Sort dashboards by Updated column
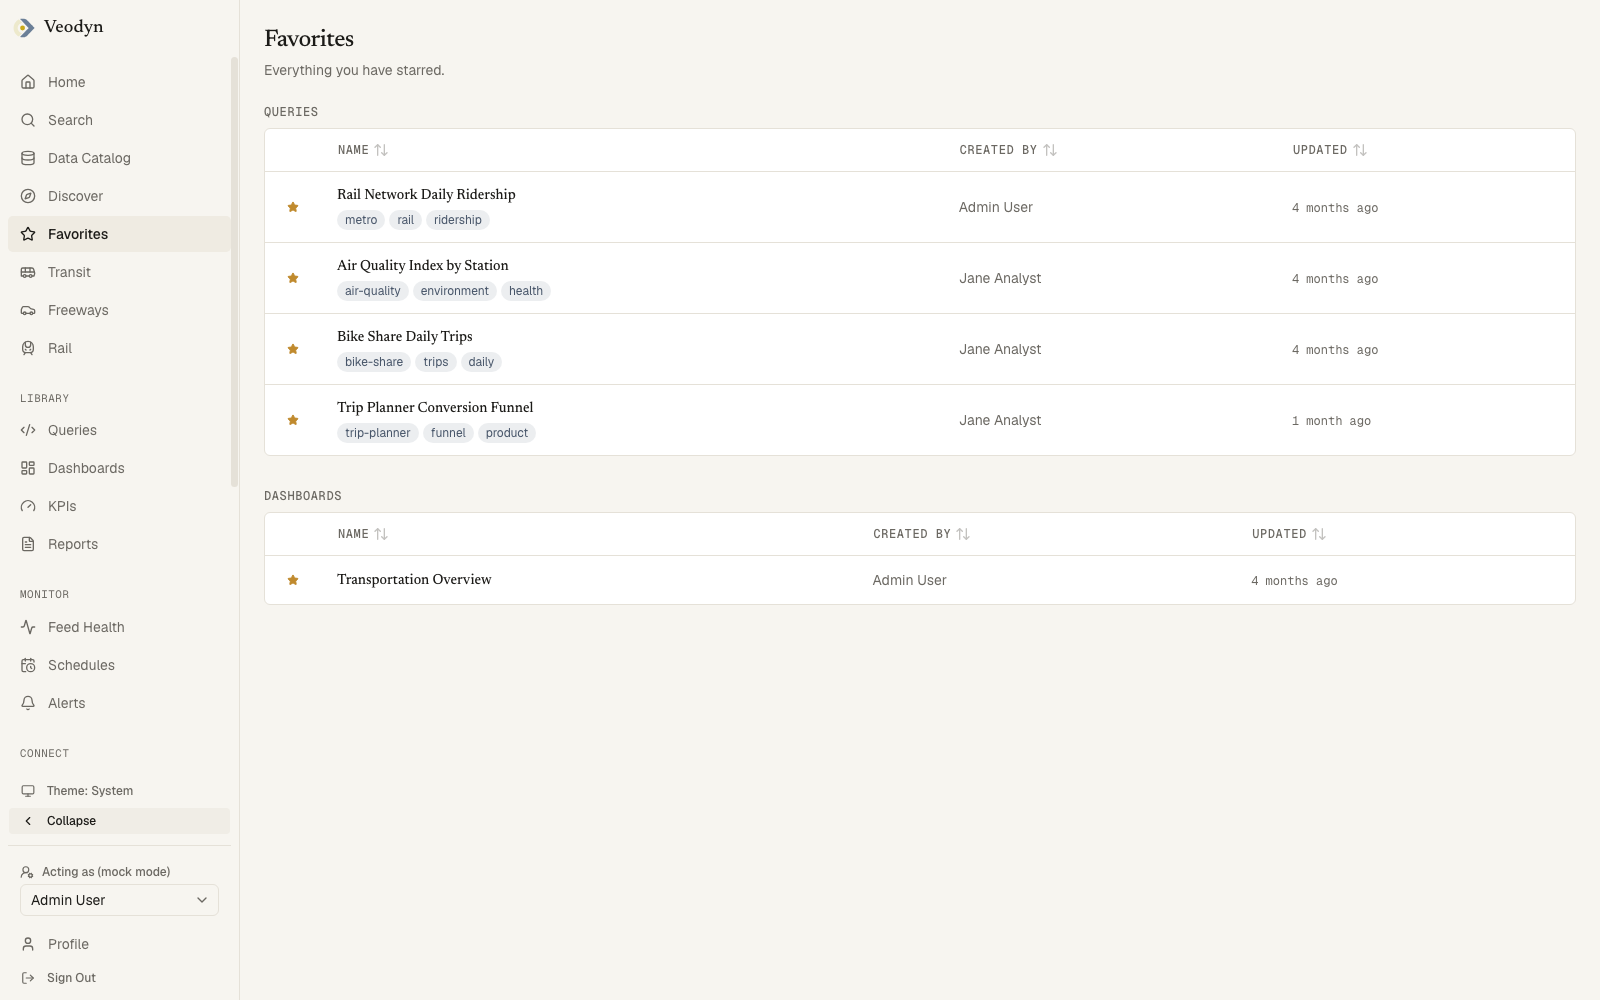Screen dimensions: 1600x1000 pyautogui.click(x=1288, y=534)
